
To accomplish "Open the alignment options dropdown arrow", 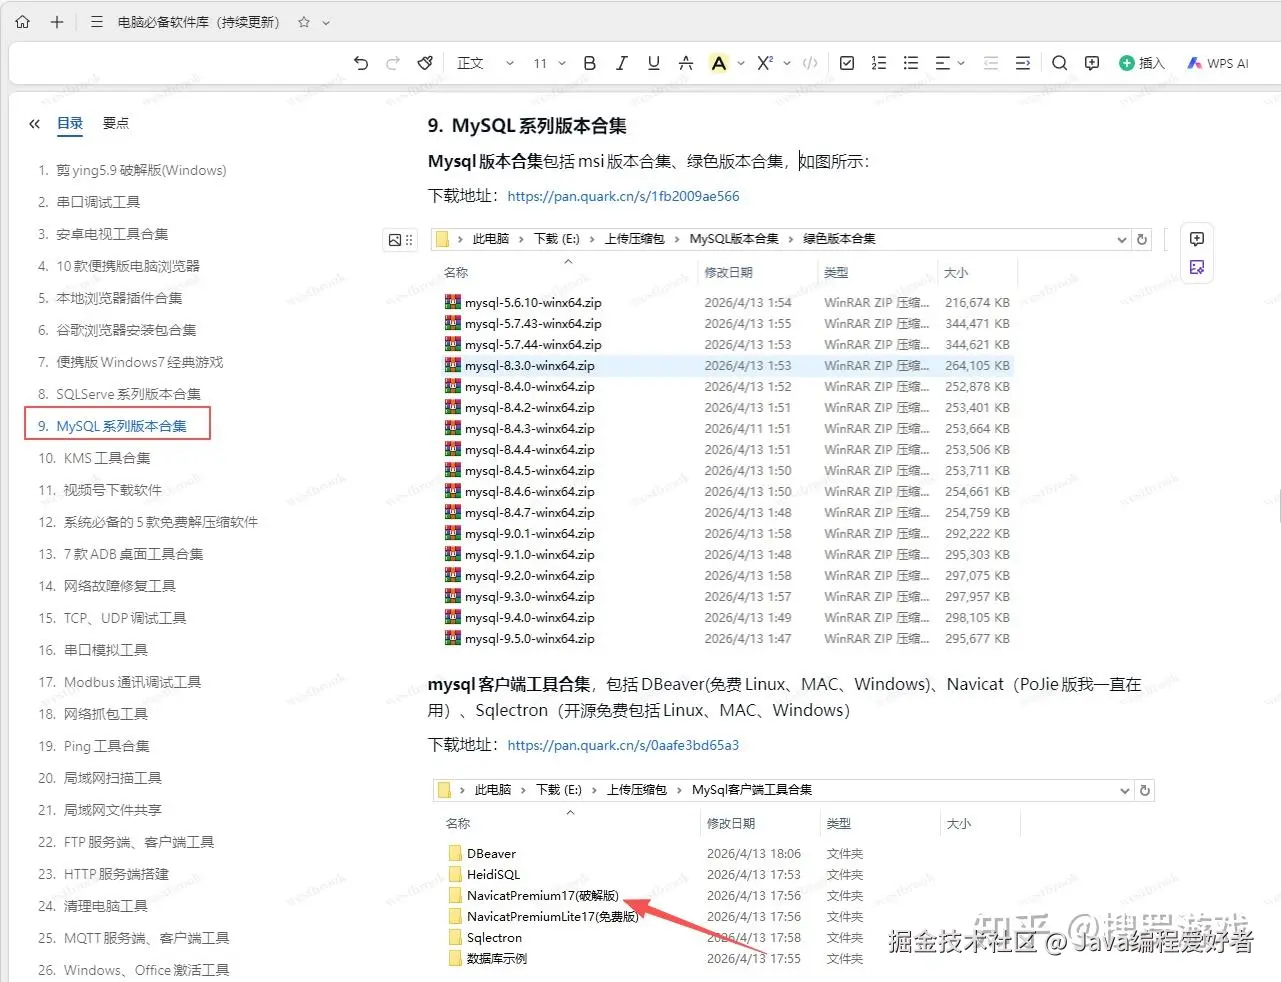I will pyautogui.click(x=961, y=63).
